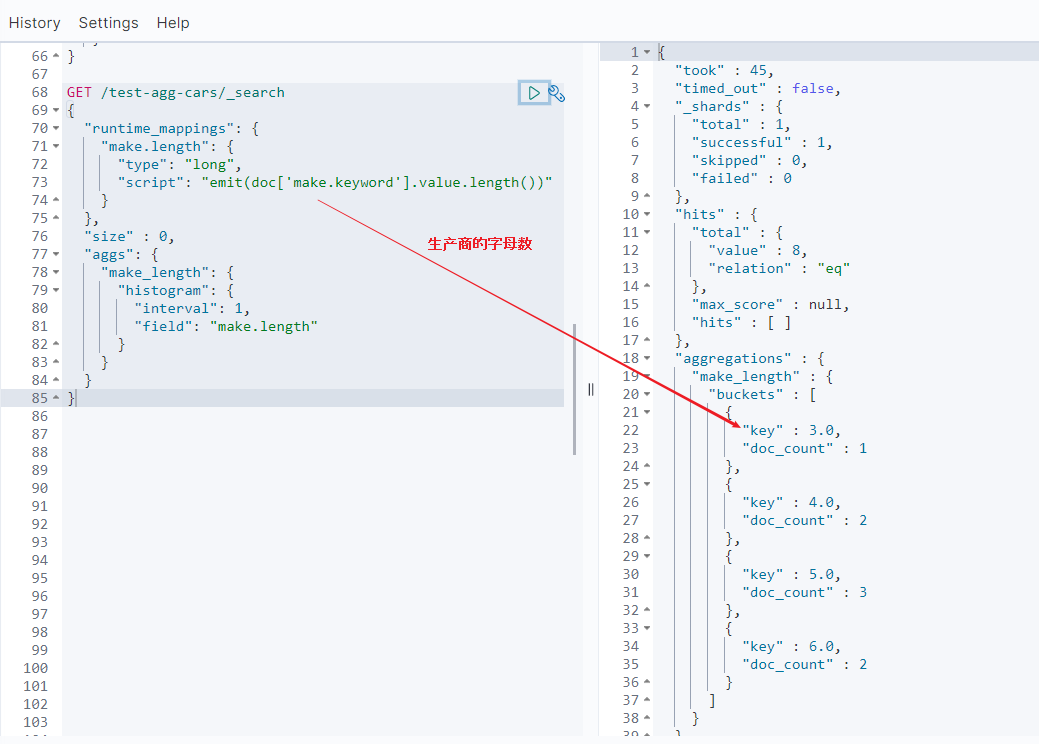1039x744 pixels.
Task: Click the GET /test-agg-cars/_search request line
Action: point(176,92)
